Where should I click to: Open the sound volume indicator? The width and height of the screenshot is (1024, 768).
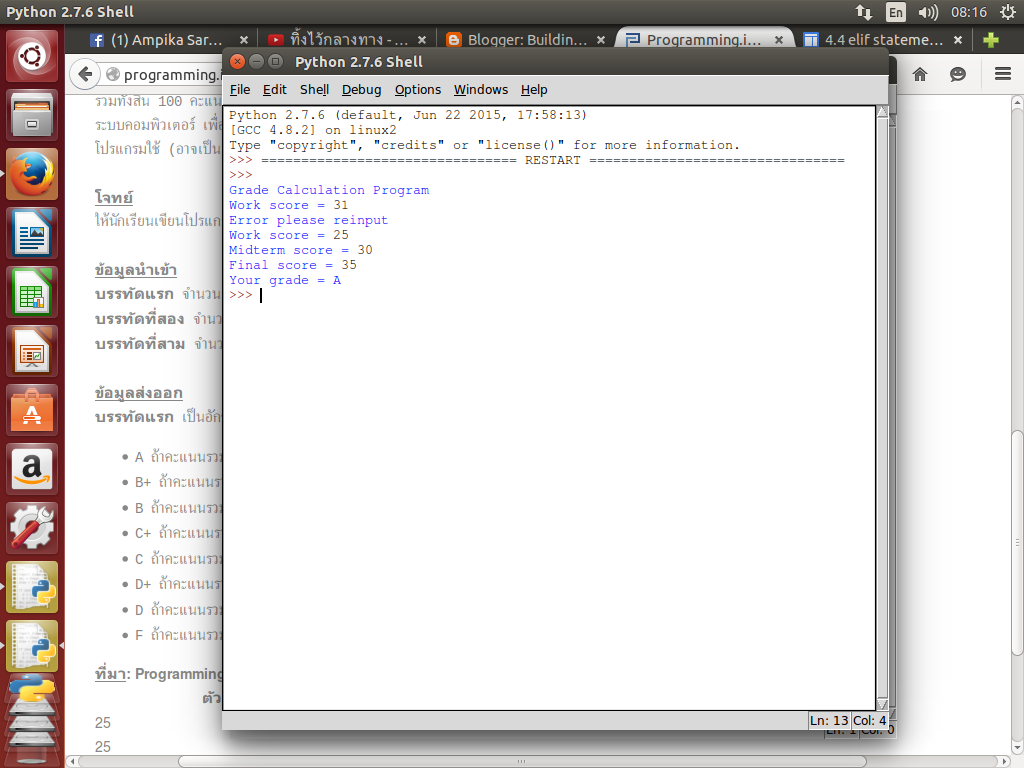click(x=927, y=12)
